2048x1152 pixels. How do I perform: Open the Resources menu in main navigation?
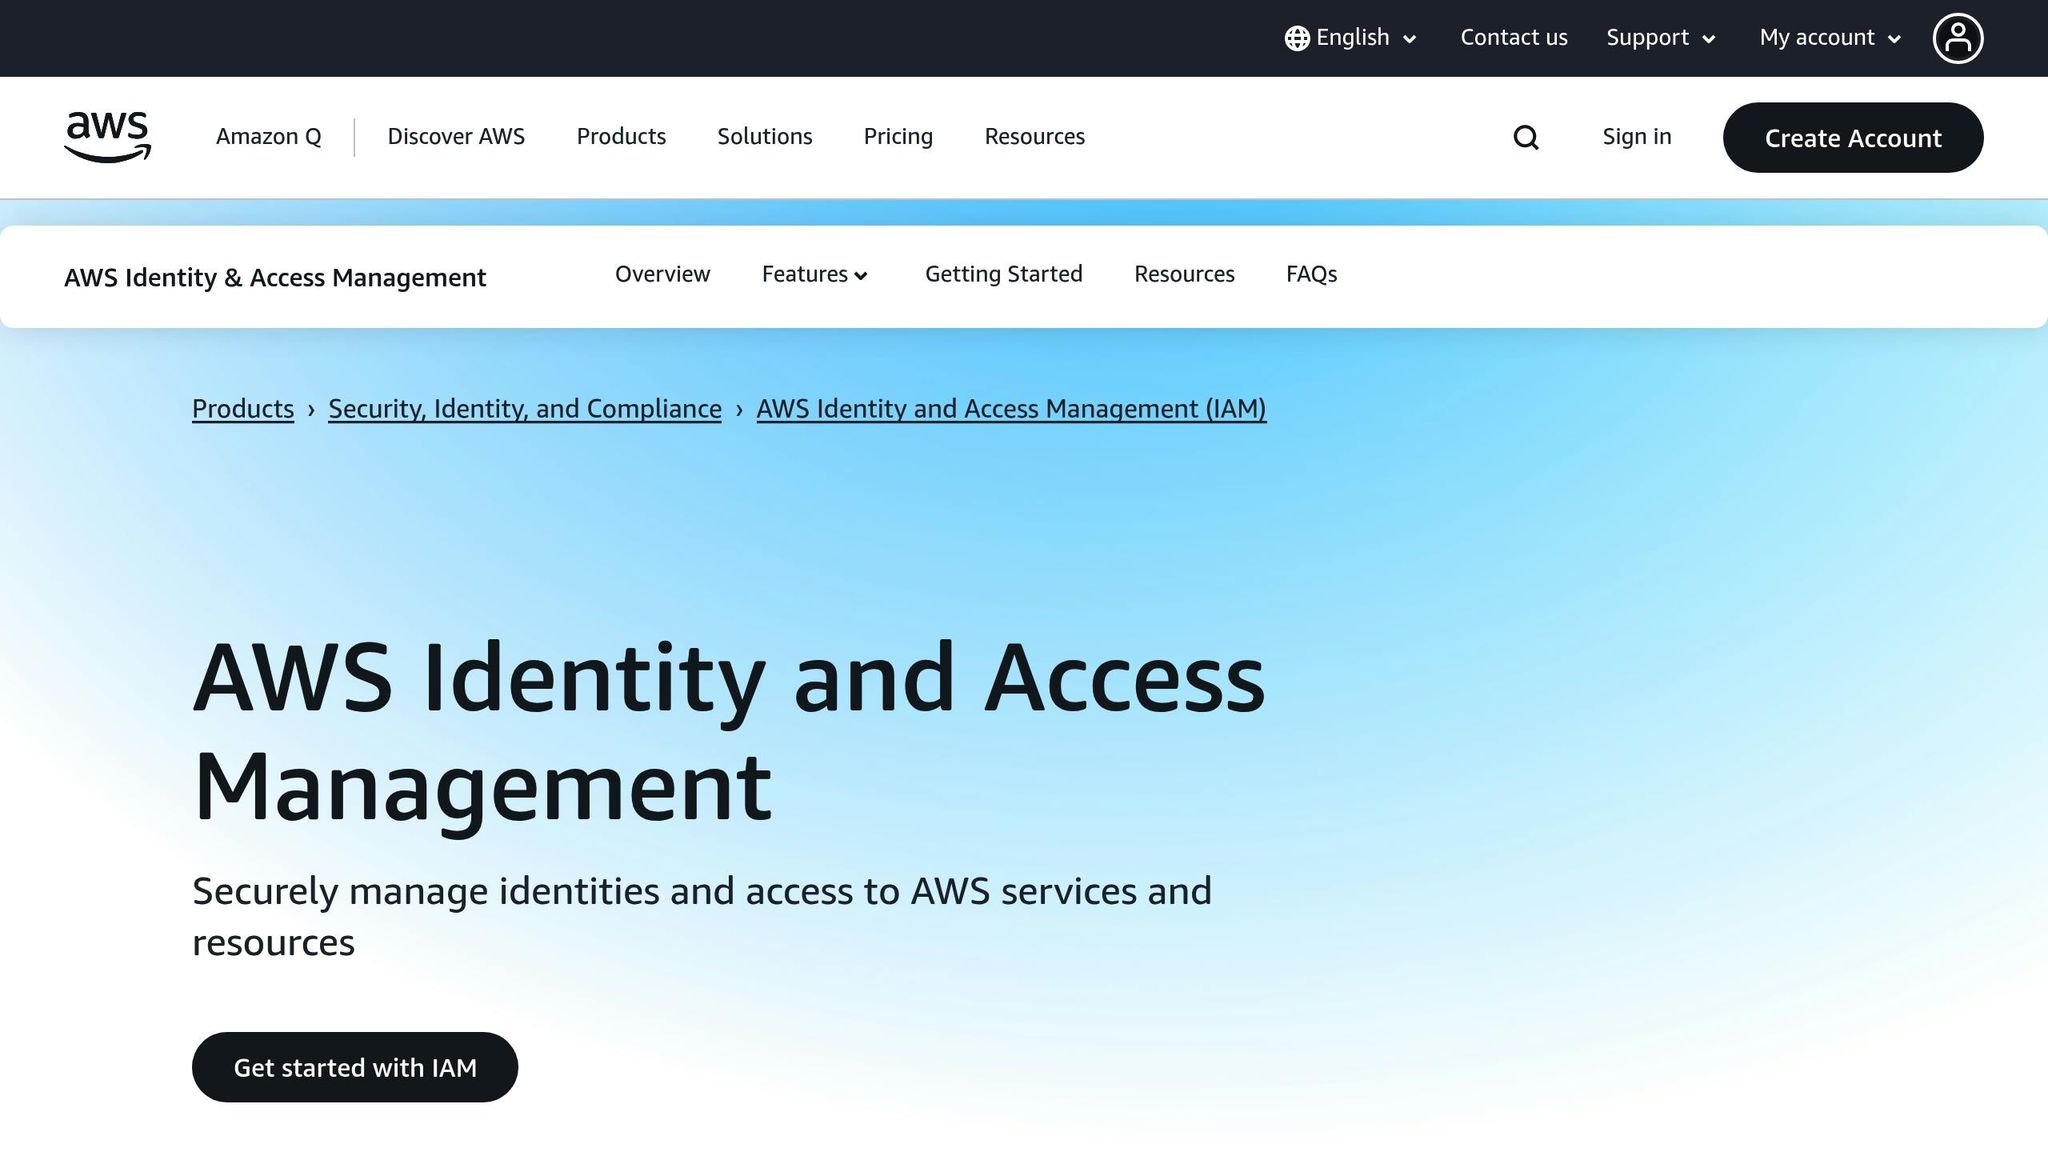pos(1035,137)
